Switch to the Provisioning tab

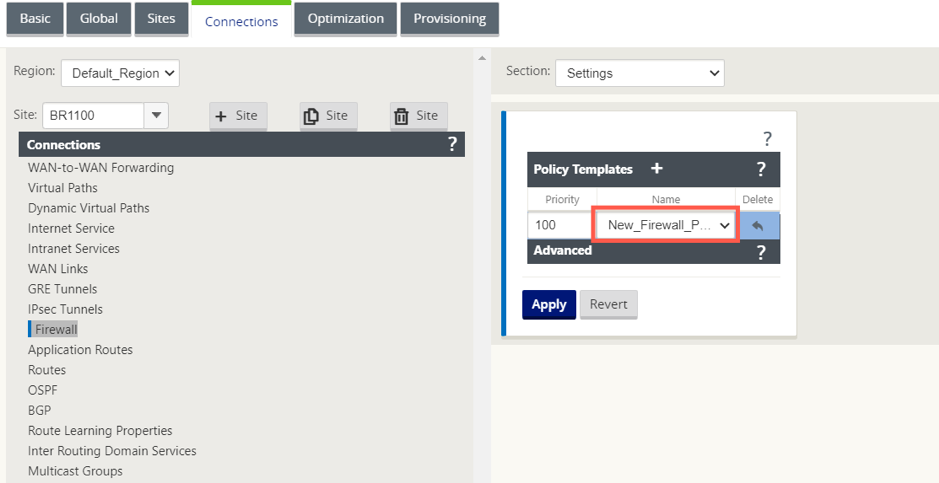coord(449,19)
